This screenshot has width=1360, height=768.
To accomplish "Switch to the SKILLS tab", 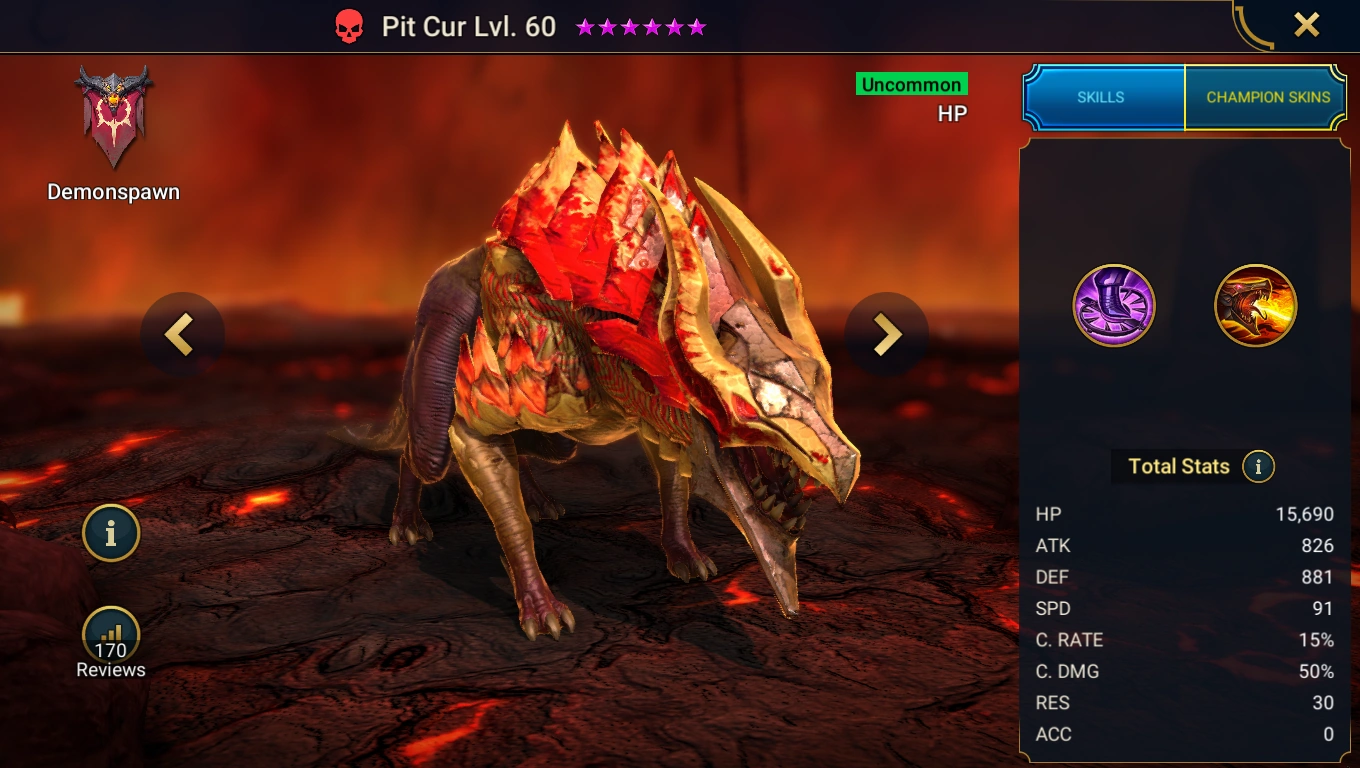I will (x=1101, y=97).
